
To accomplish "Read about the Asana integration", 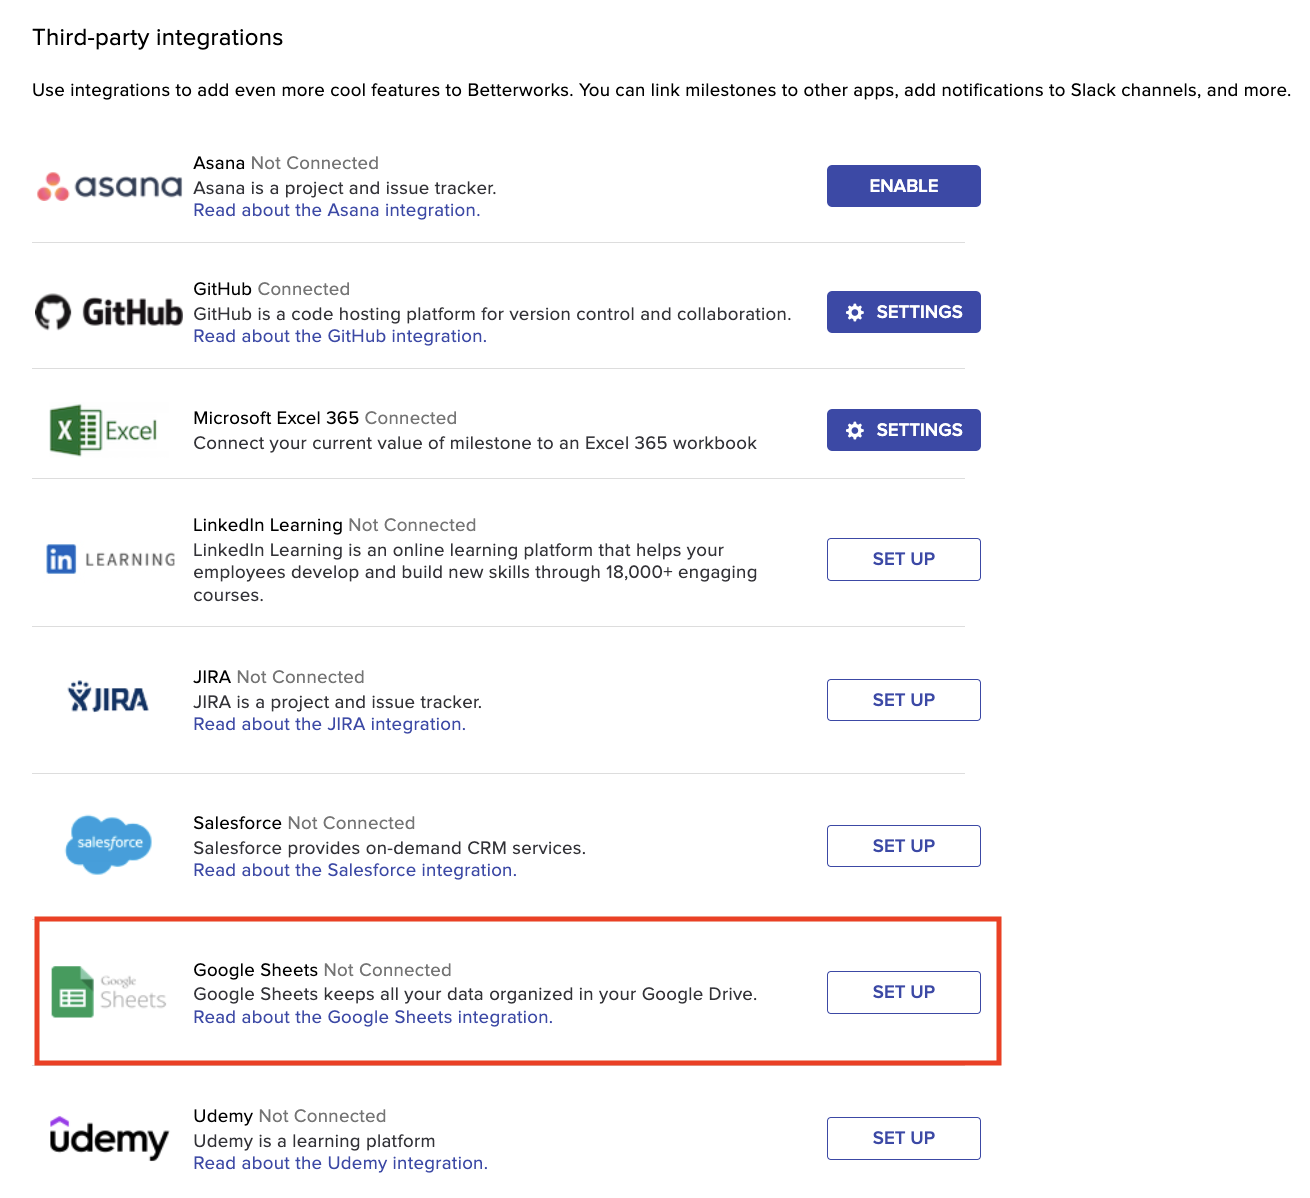I will tap(337, 210).
